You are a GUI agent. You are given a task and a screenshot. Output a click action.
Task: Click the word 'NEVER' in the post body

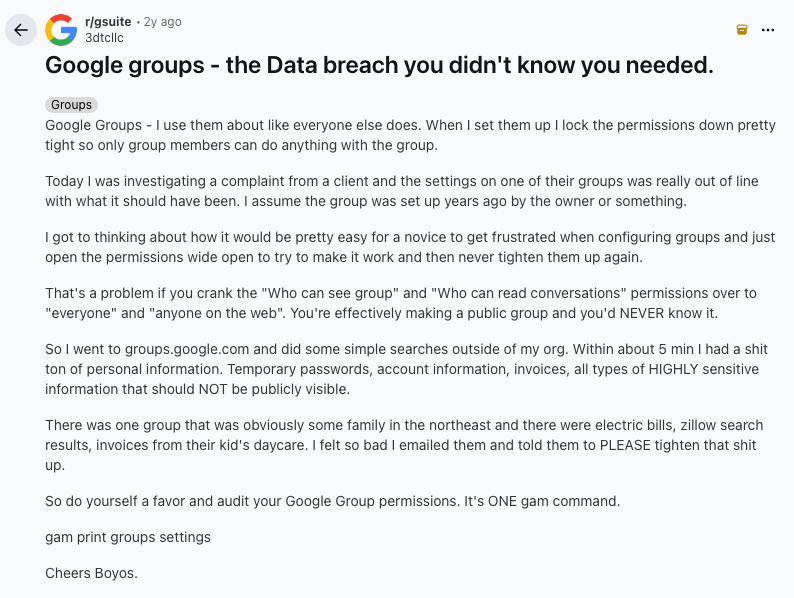tap(642, 313)
